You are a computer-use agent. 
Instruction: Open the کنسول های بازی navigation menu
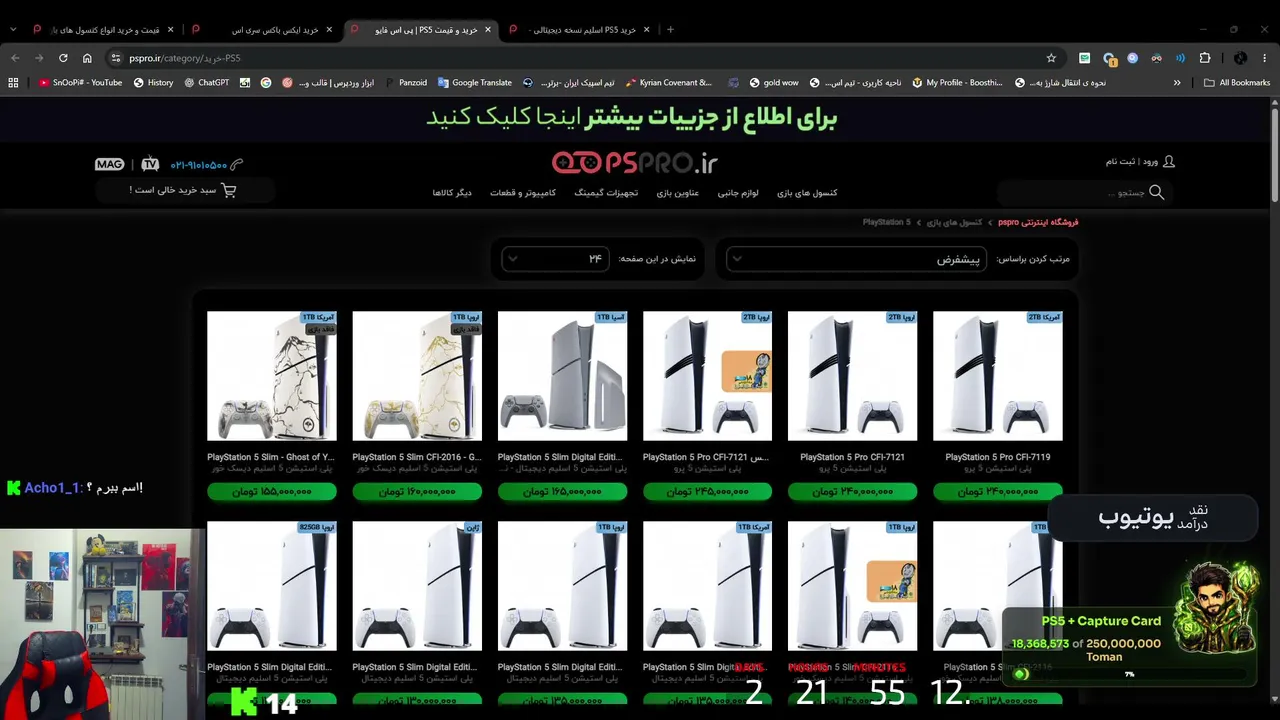pos(807,193)
